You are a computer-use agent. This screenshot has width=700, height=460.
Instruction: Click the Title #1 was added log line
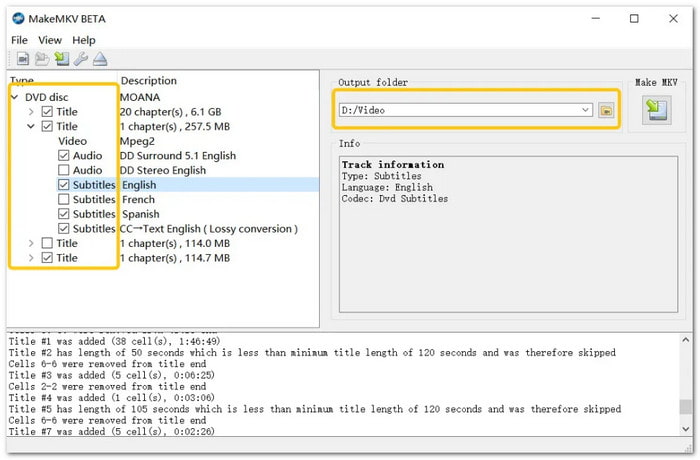point(114,341)
